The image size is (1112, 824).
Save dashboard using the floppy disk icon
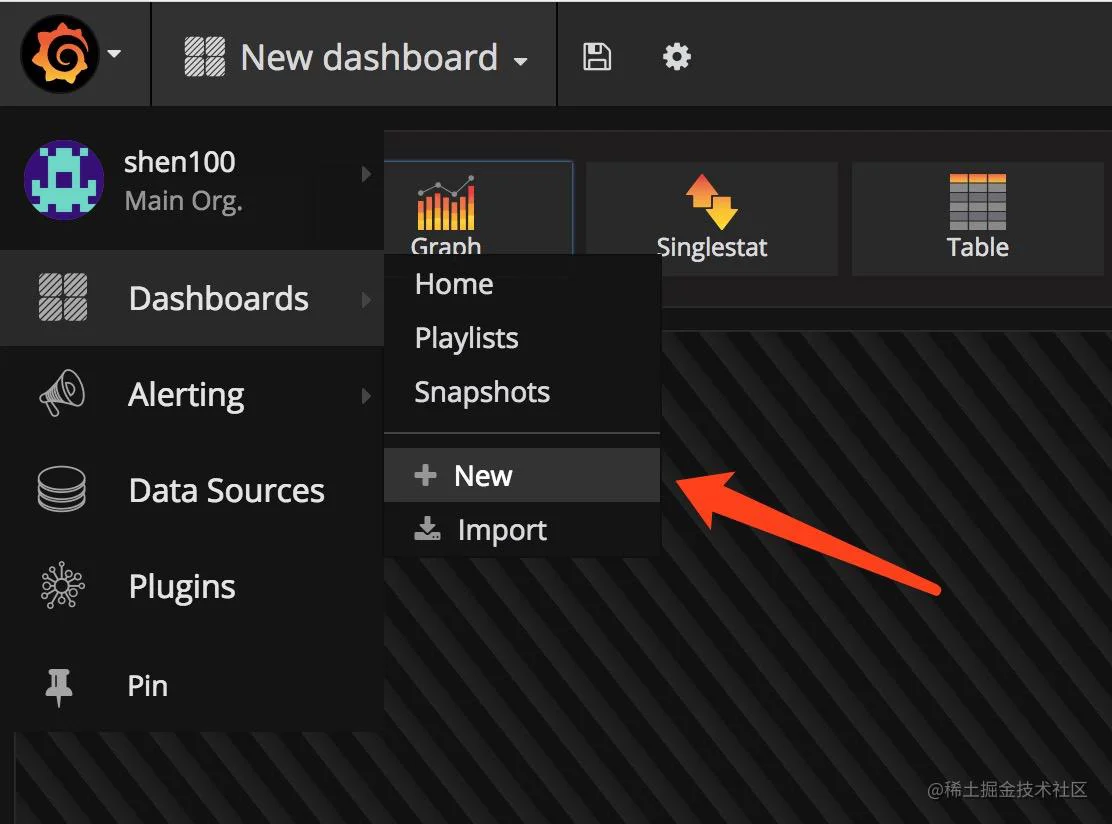pos(596,57)
